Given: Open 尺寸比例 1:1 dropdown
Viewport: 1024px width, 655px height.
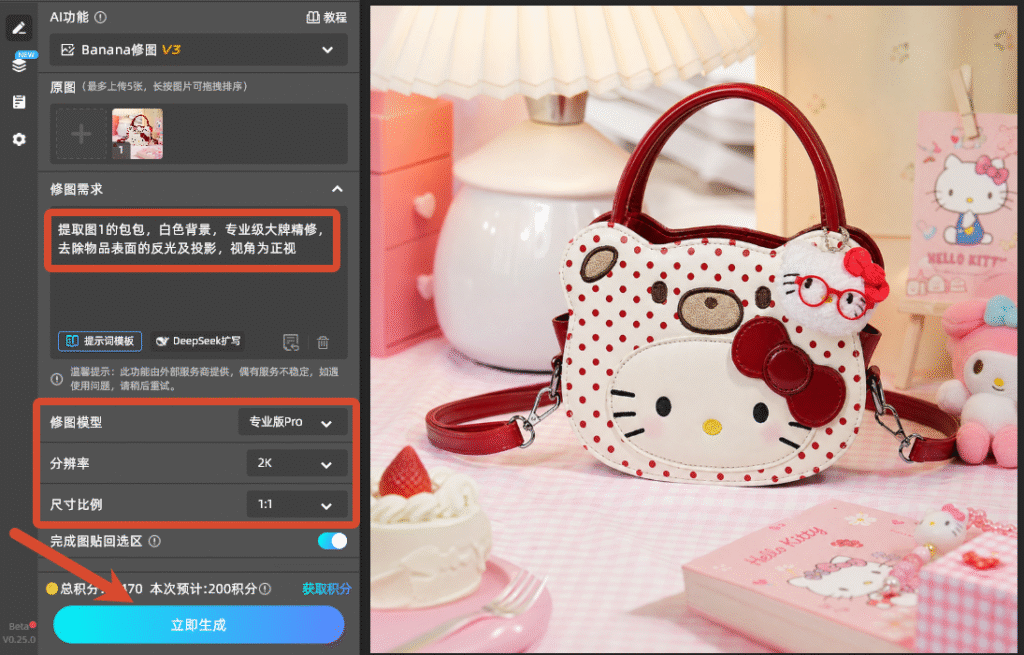Looking at the screenshot, I should (x=296, y=505).
